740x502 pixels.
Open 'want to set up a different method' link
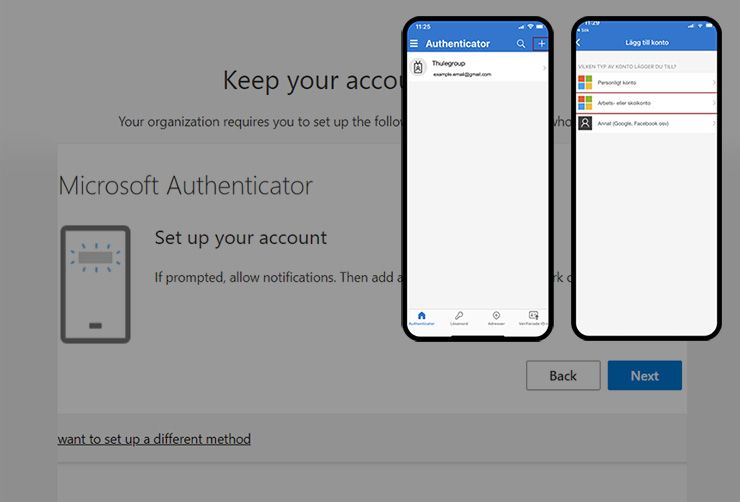pos(154,439)
